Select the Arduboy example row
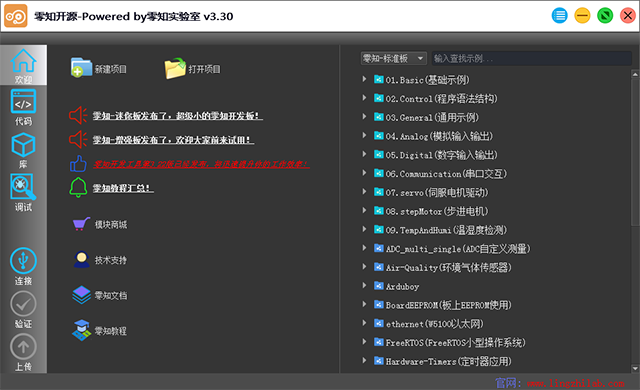640x390 pixels. click(402, 286)
